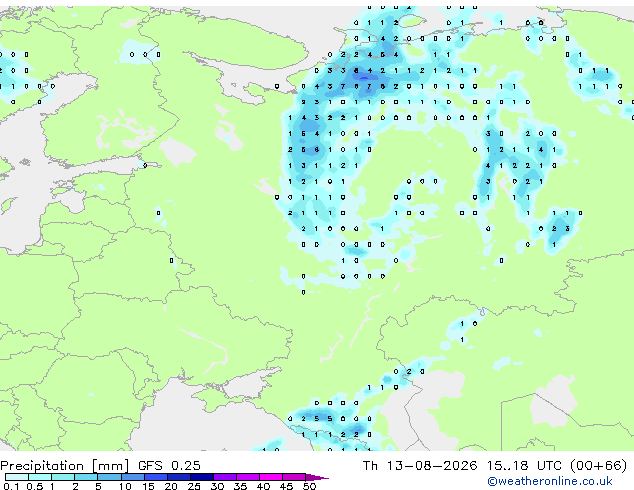The width and height of the screenshot is (634, 490).
Task: Click the '0.5' legend scale label
Action: click(x=34, y=486)
